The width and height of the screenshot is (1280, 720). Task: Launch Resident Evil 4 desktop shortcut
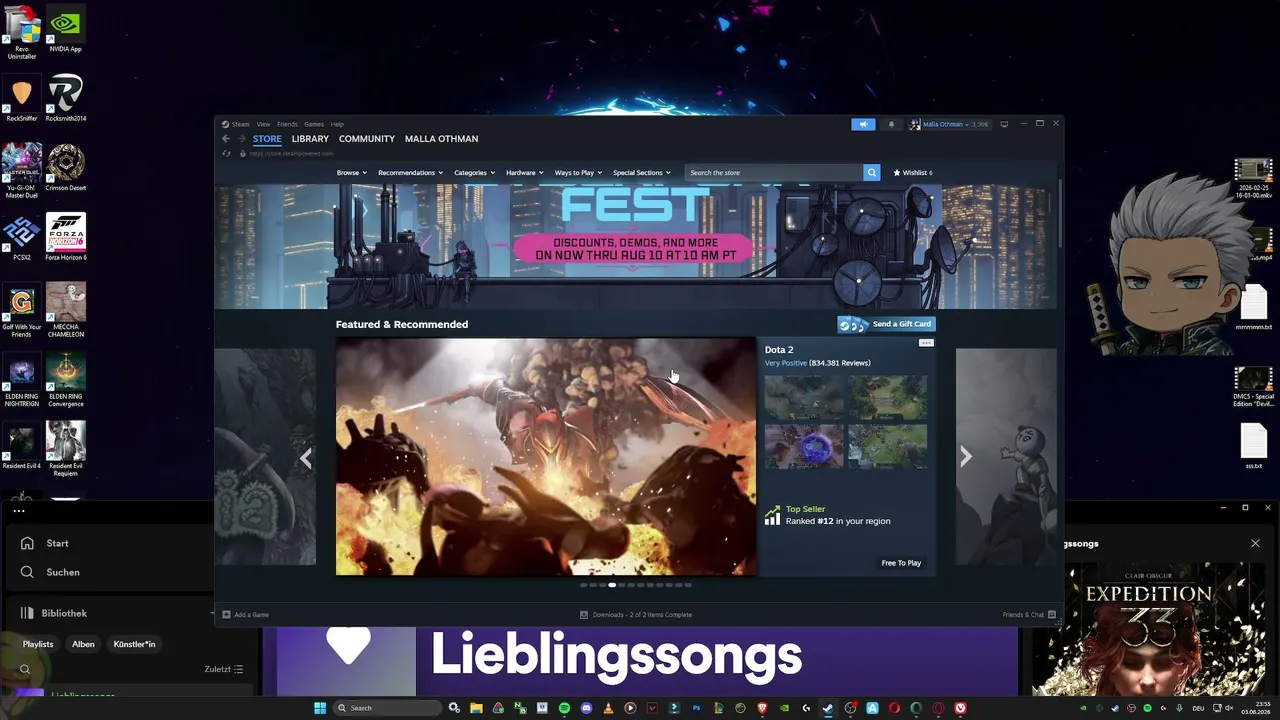tap(21, 445)
